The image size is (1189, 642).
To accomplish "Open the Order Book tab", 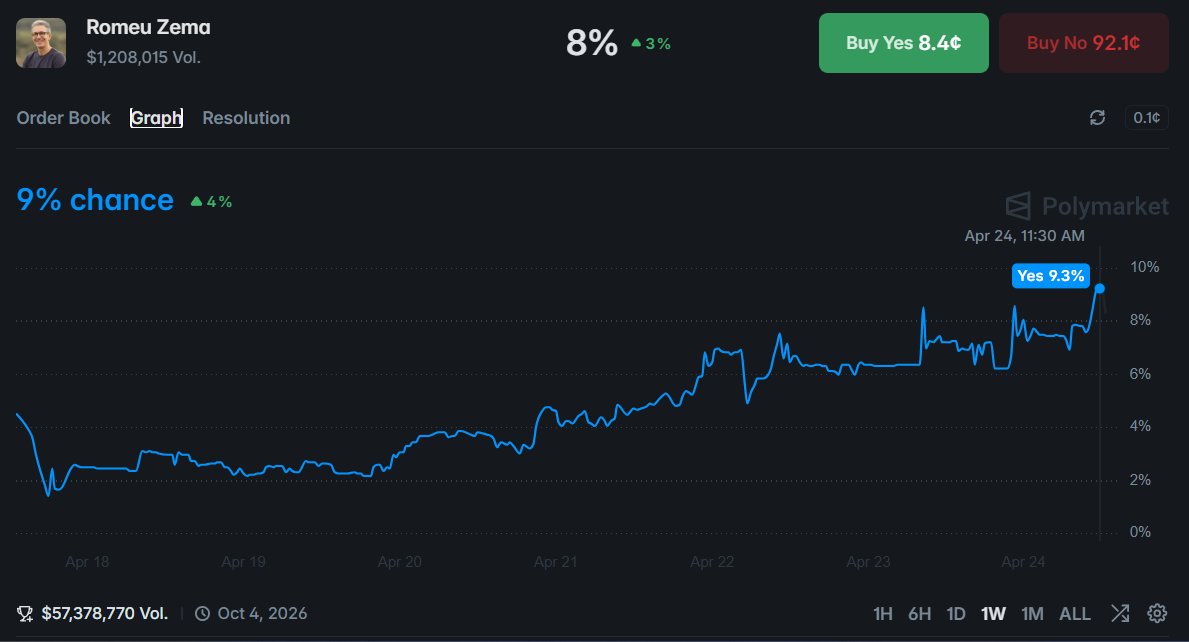I will click(64, 118).
